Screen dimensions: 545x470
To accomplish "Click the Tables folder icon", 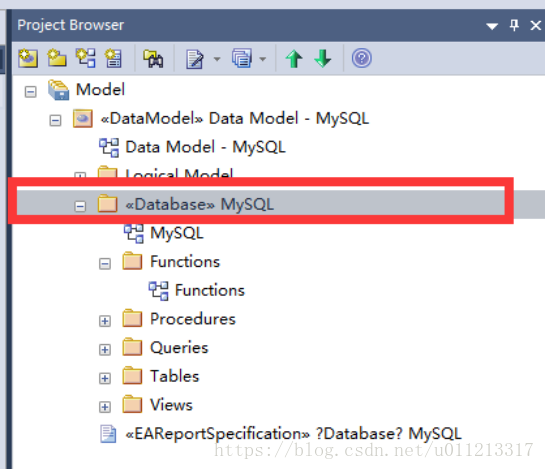I will (132, 375).
